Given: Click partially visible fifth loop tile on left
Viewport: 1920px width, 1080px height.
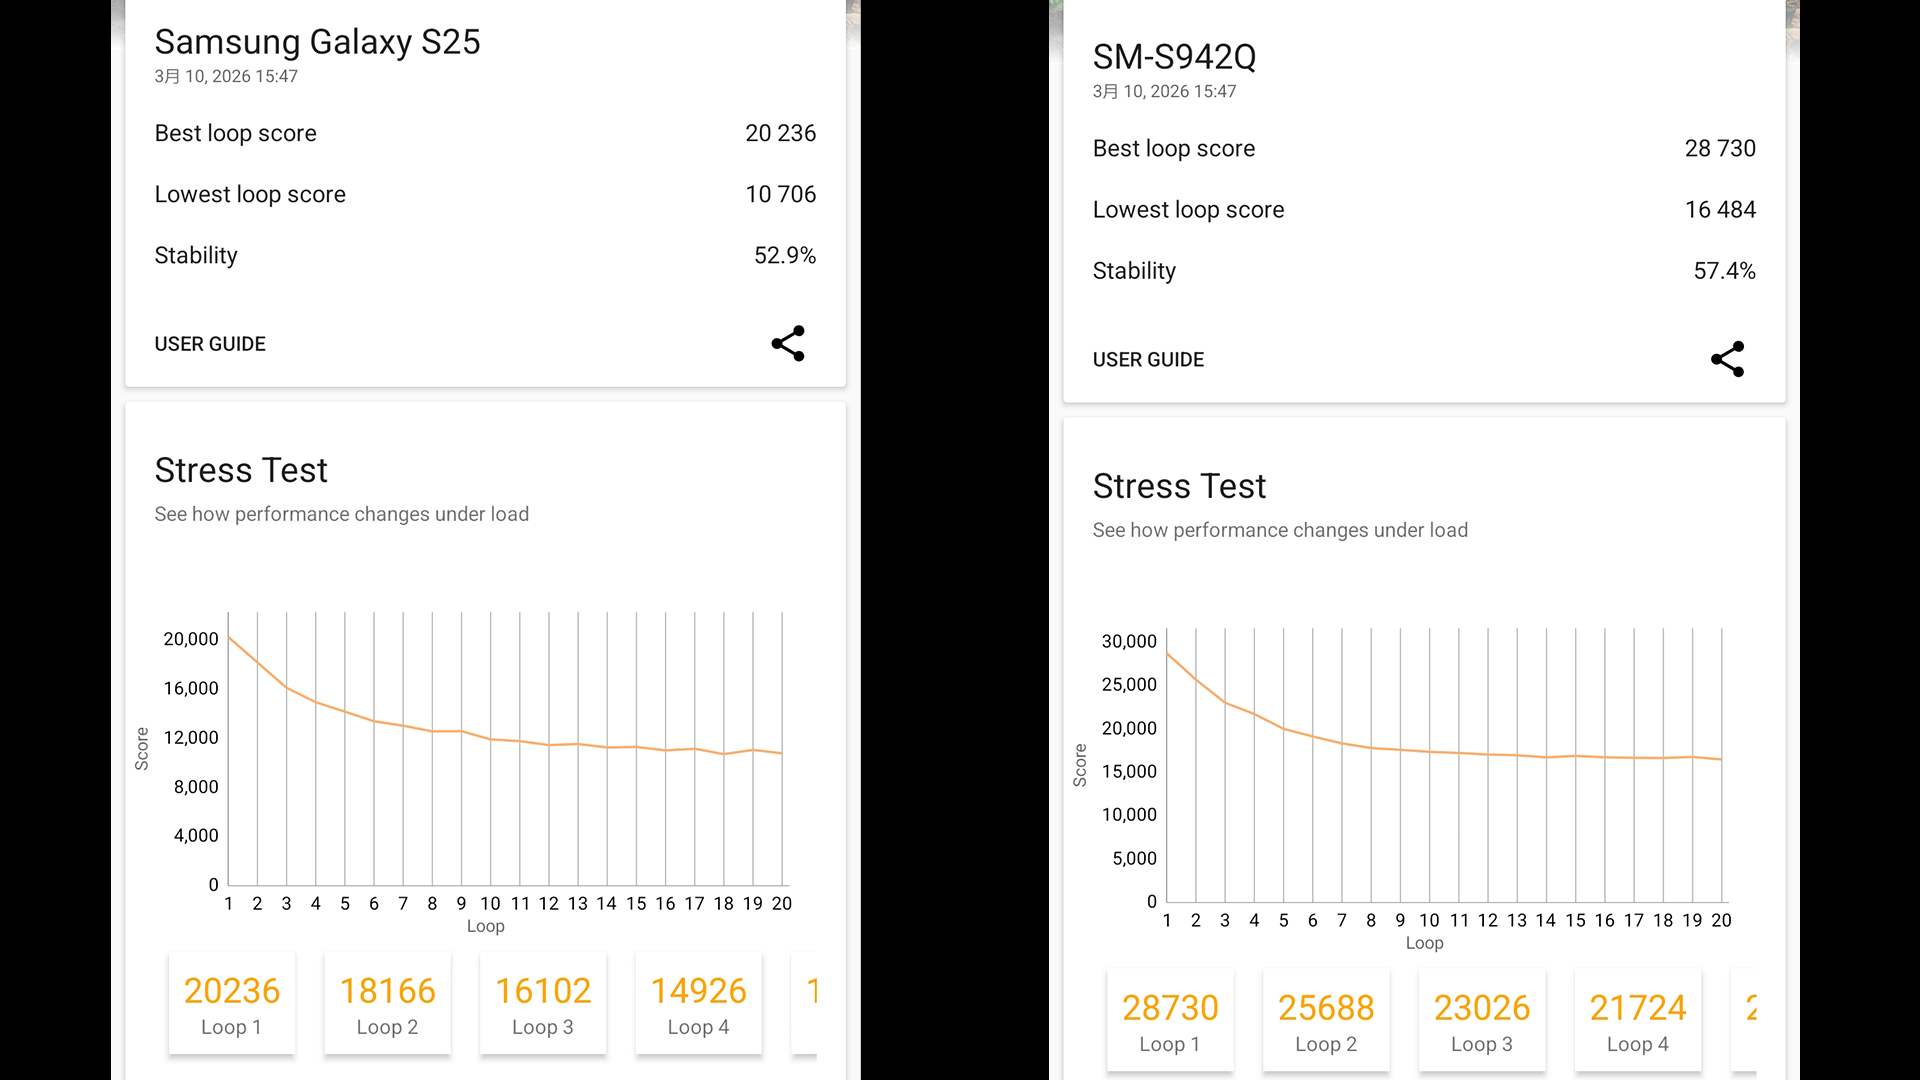Looking at the screenshot, I should (806, 1004).
